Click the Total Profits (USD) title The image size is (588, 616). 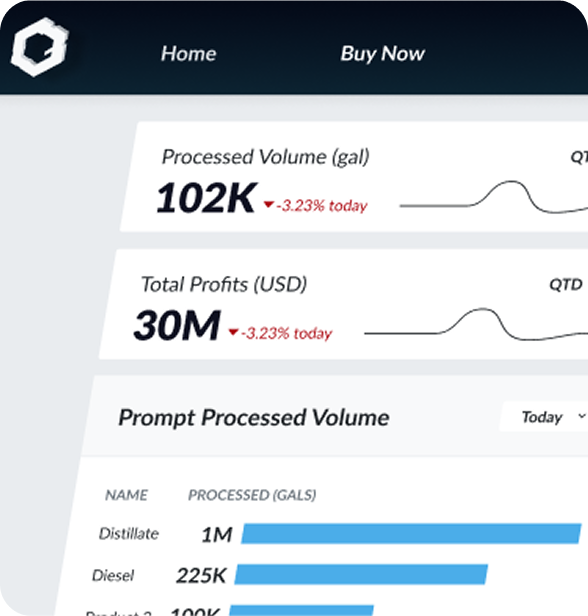pyautogui.click(x=224, y=284)
